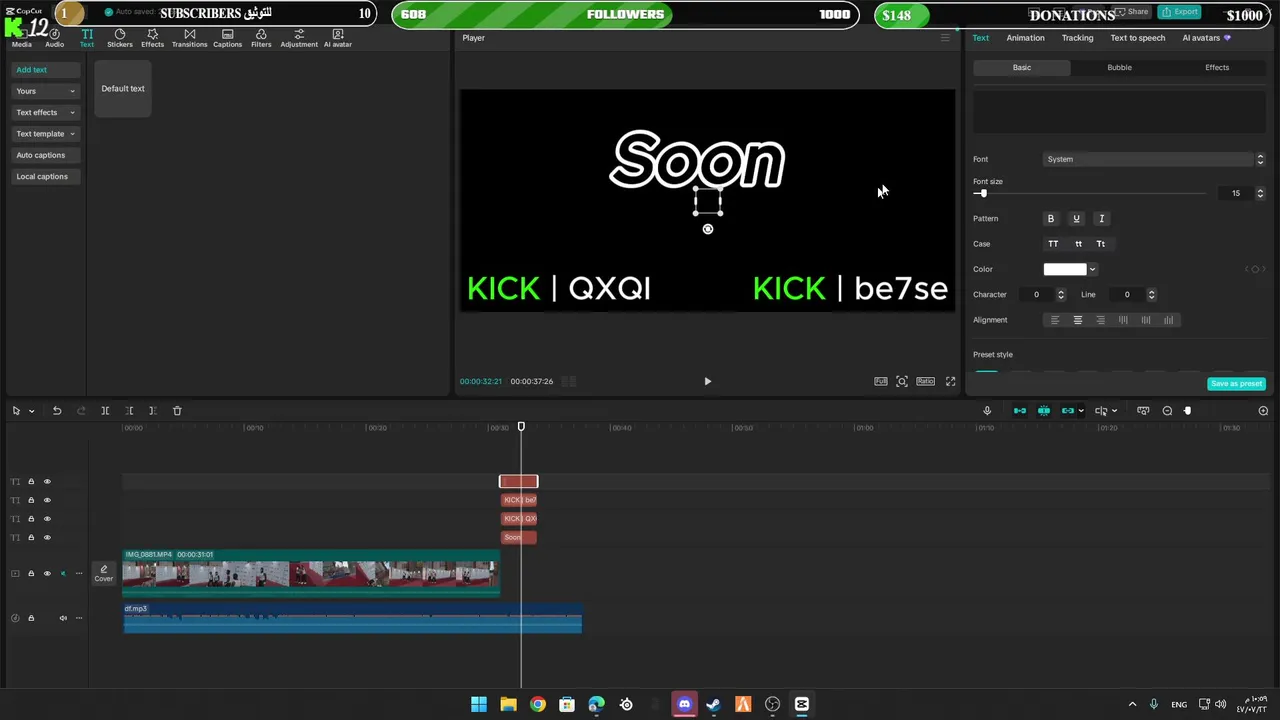Switch to the Bubble sub-tab
Image resolution: width=1280 pixels, height=720 pixels.
(1119, 67)
